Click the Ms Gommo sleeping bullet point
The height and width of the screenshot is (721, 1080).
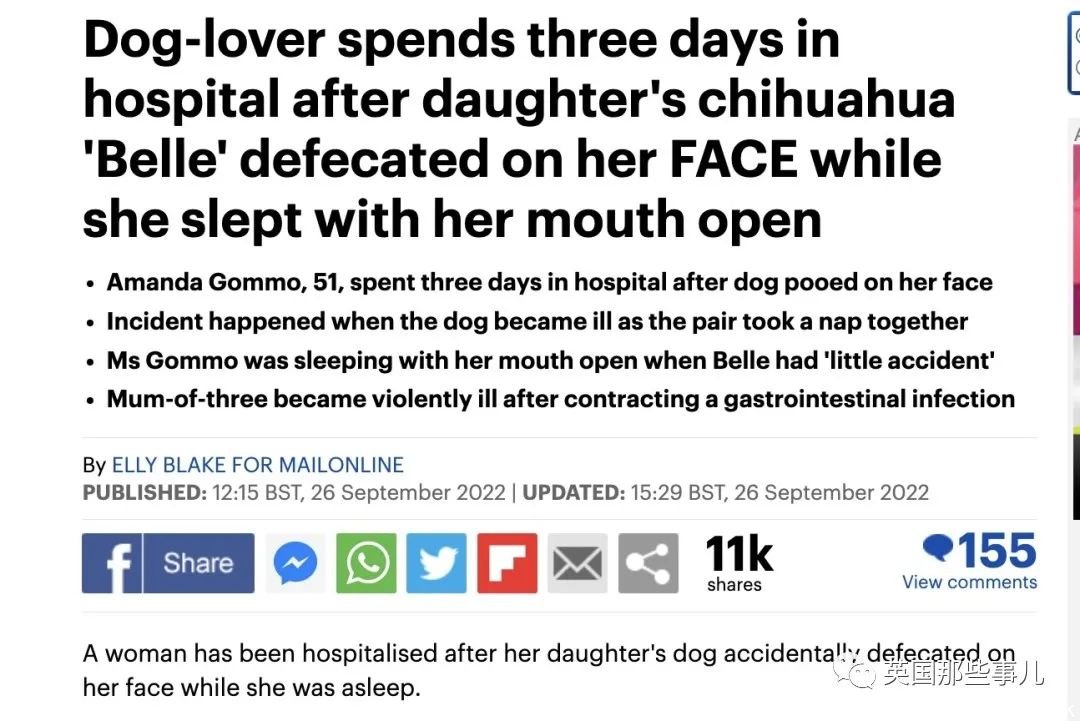(550, 360)
